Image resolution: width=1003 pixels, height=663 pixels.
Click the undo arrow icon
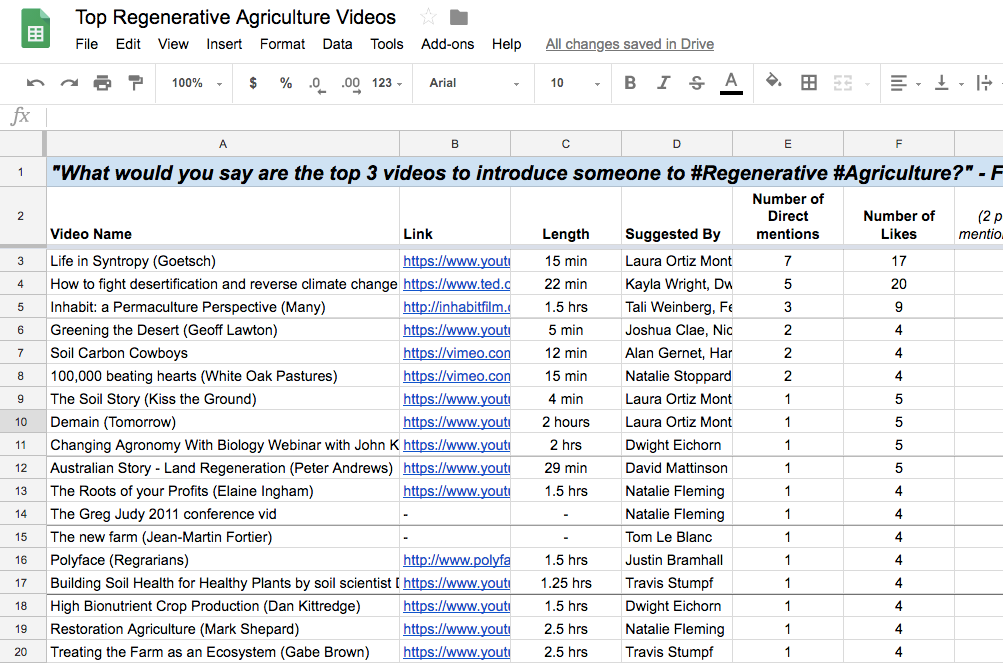coord(36,83)
